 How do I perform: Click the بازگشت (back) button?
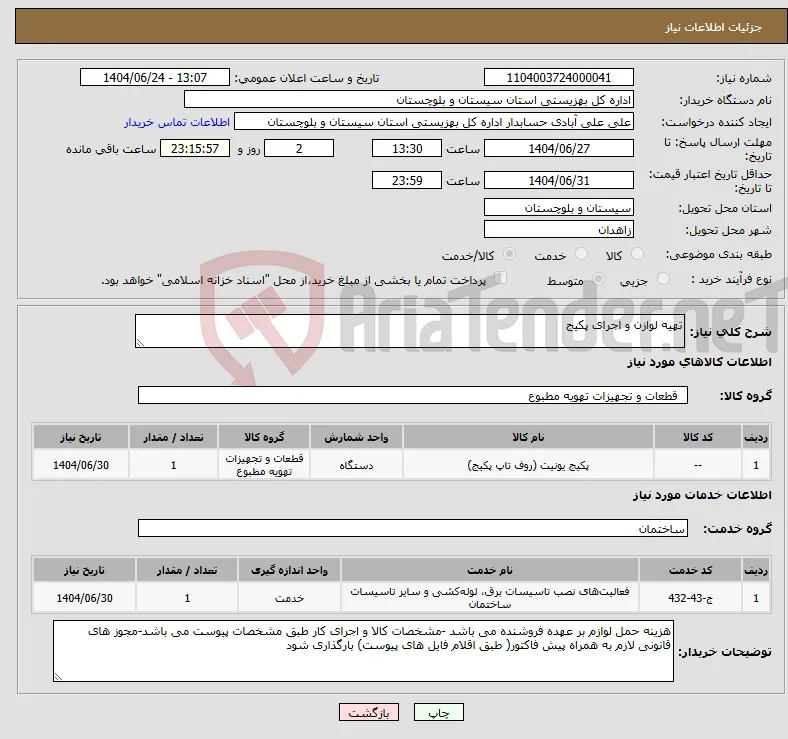click(369, 712)
